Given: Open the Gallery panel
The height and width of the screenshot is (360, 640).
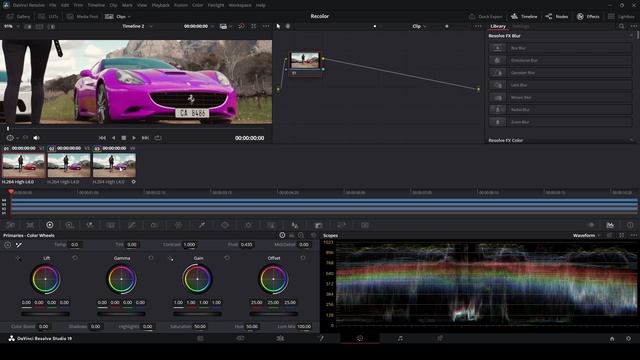Looking at the screenshot, I should [19, 17].
